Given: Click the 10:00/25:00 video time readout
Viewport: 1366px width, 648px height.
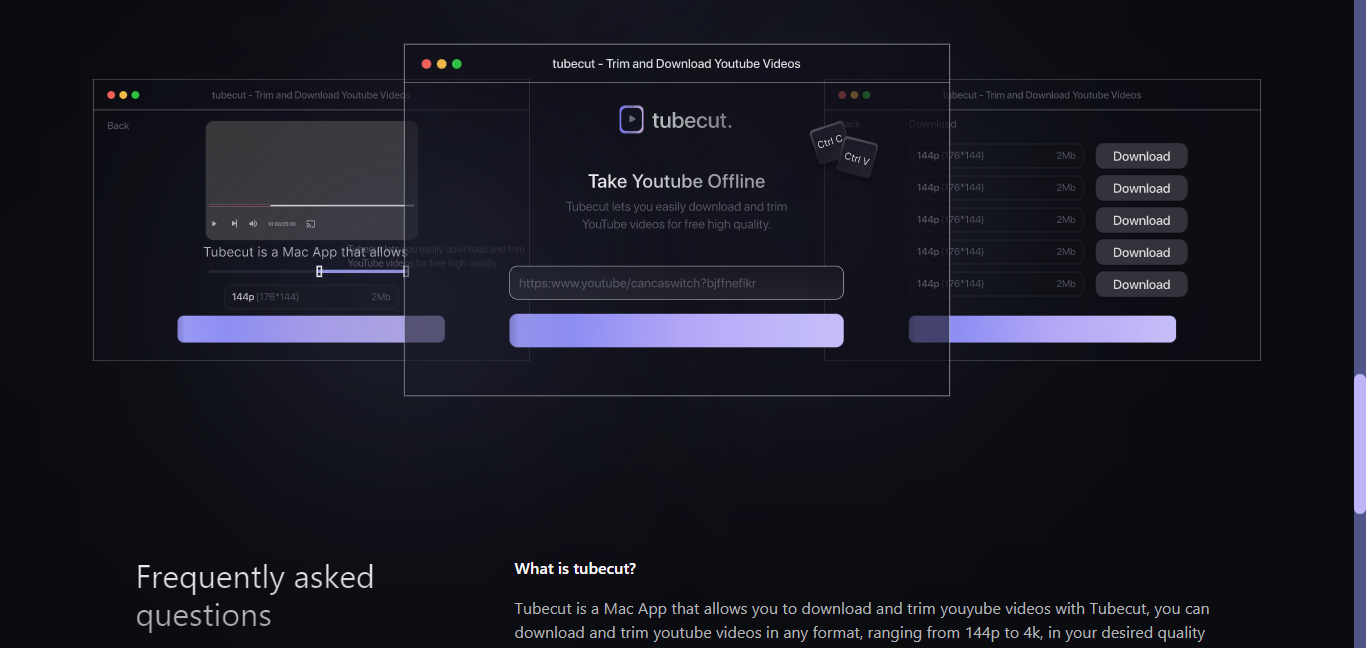Looking at the screenshot, I should [282, 224].
